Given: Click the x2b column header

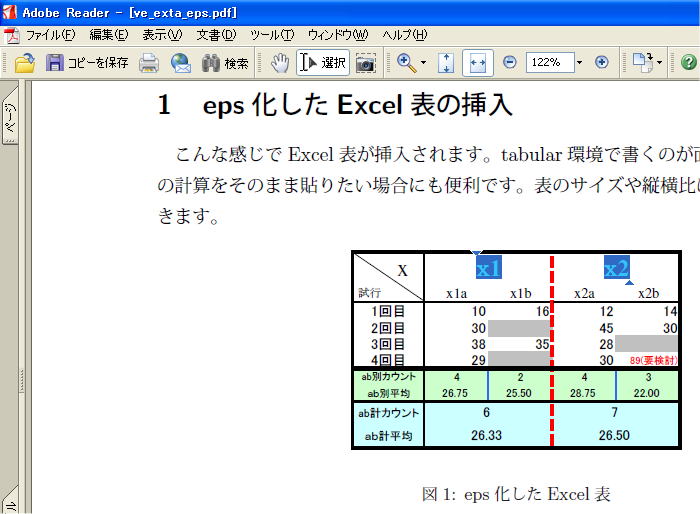Looking at the screenshot, I should pos(648,293).
